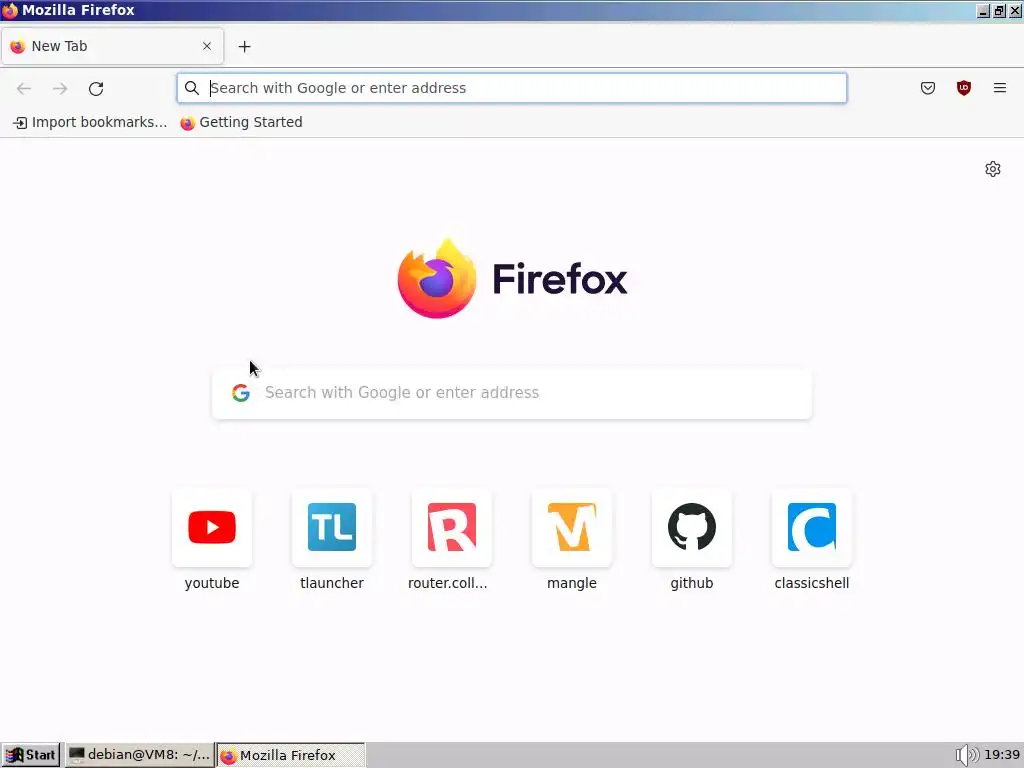Image resolution: width=1024 pixels, height=768 pixels.
Task: Select the New Tab tab
Action: pyautogui.click(x=112, y=46)
